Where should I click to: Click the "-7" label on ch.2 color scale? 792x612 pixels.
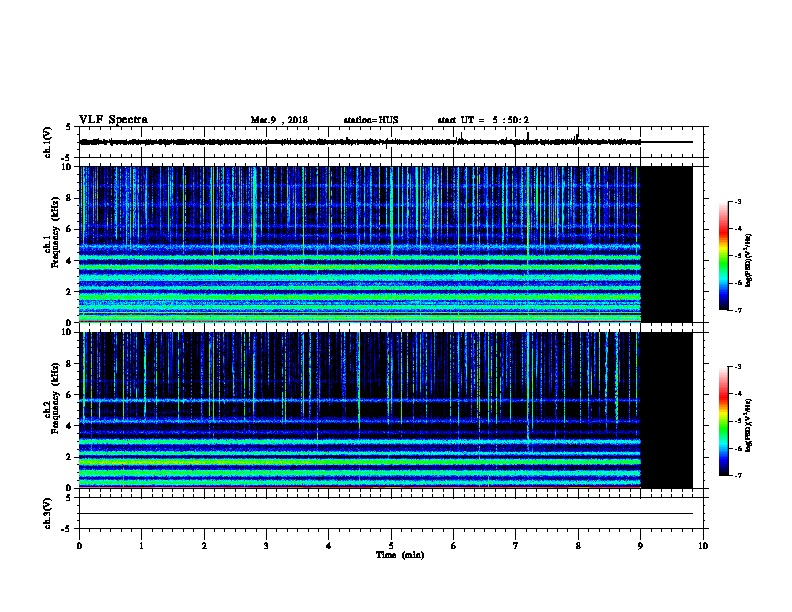coord(737,476)
